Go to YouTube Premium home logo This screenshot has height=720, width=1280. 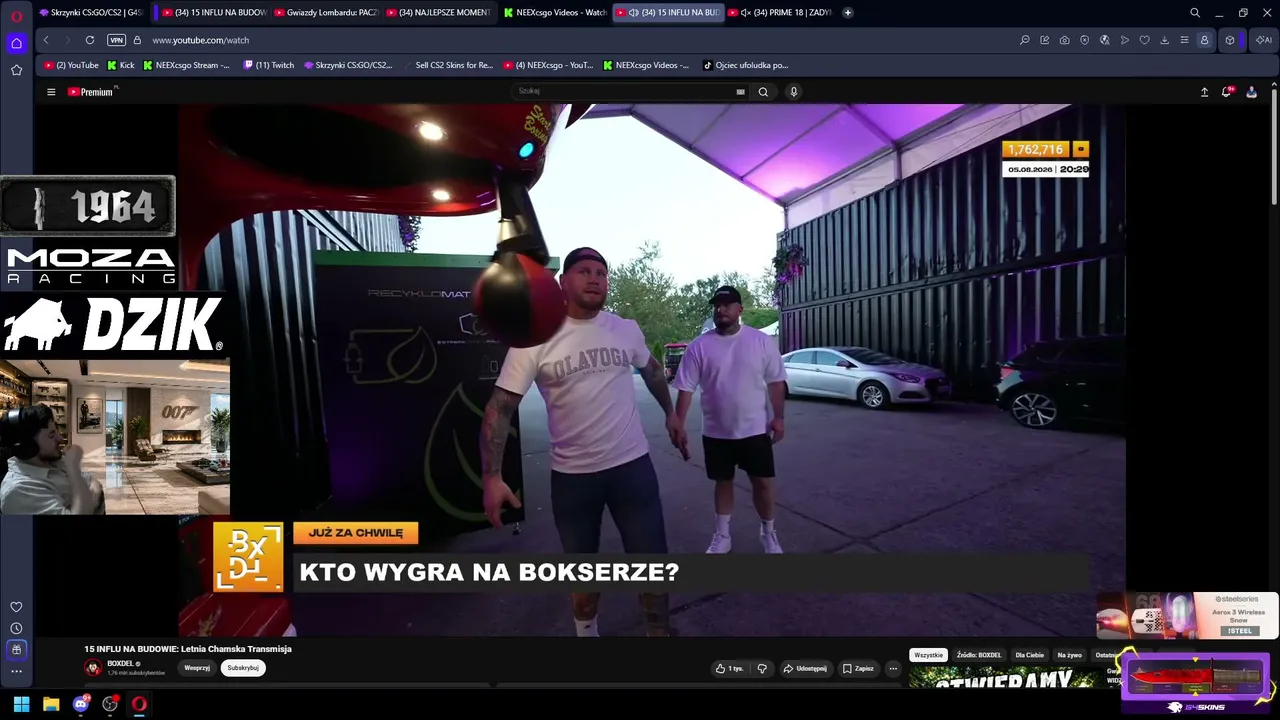[92, 92]
